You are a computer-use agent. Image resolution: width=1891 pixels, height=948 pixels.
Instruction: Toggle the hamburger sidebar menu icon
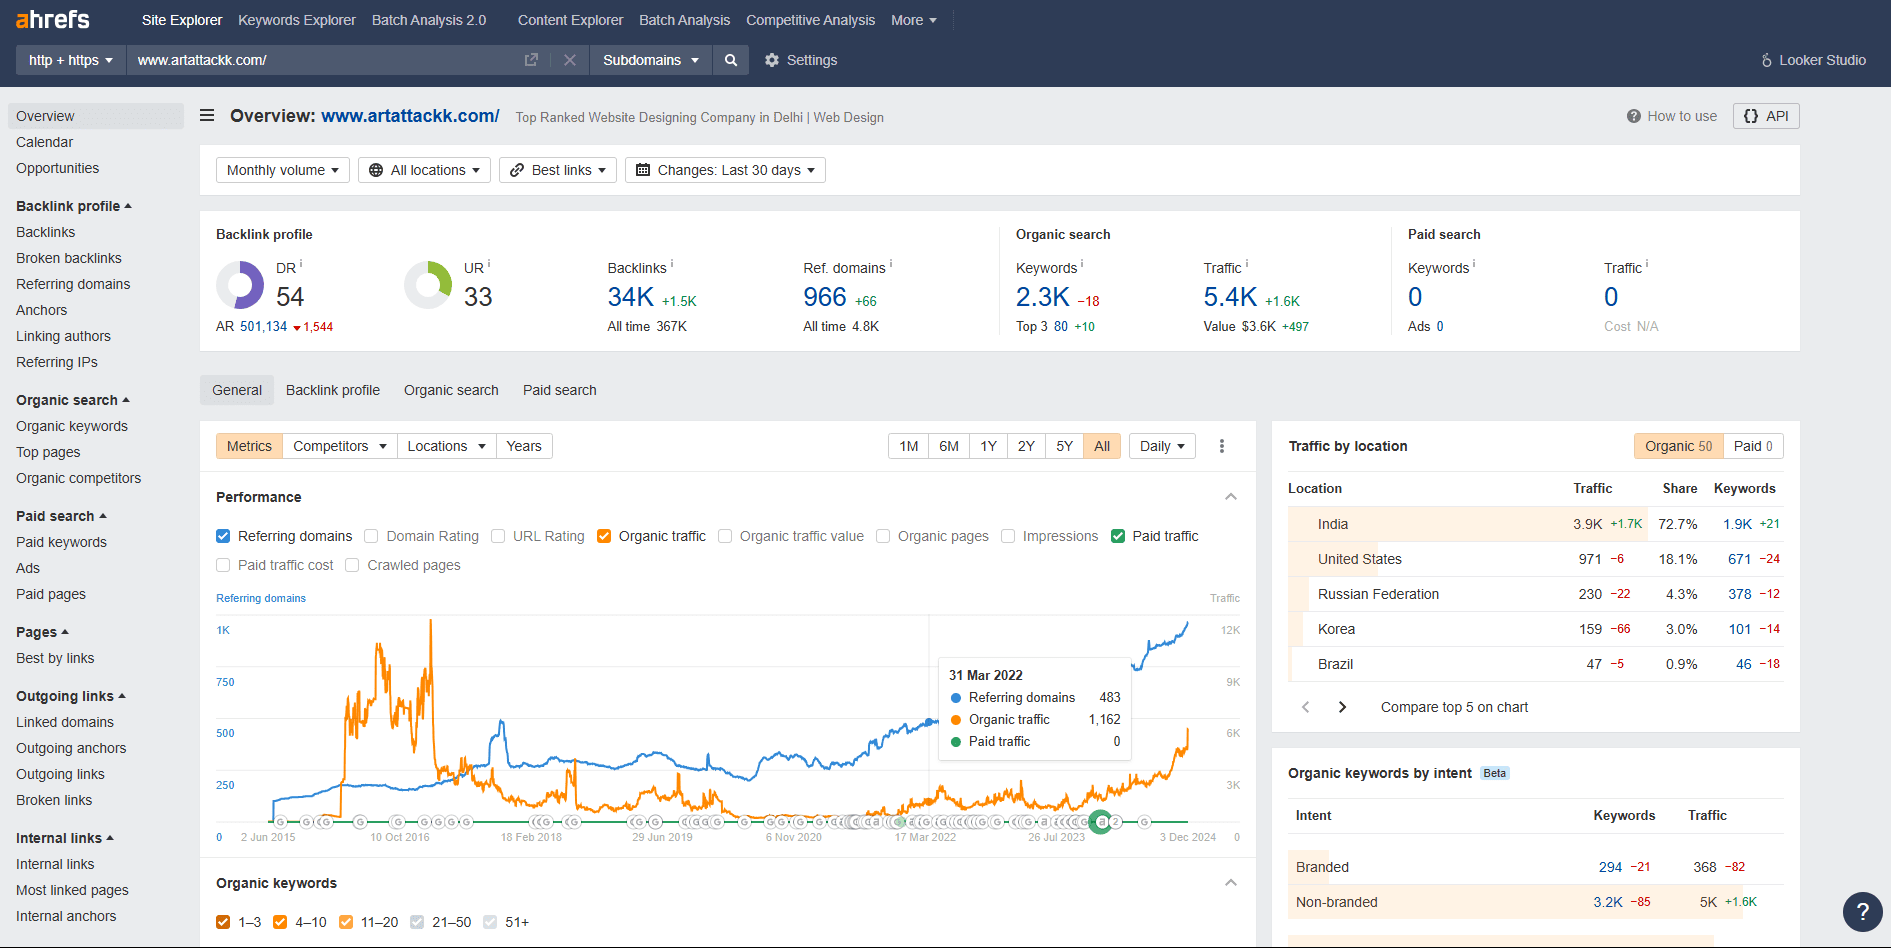click(x=207, y=116)
